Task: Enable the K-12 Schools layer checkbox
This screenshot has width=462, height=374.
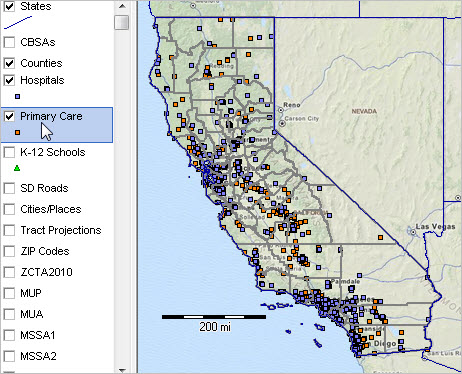Action: point(9,152)
